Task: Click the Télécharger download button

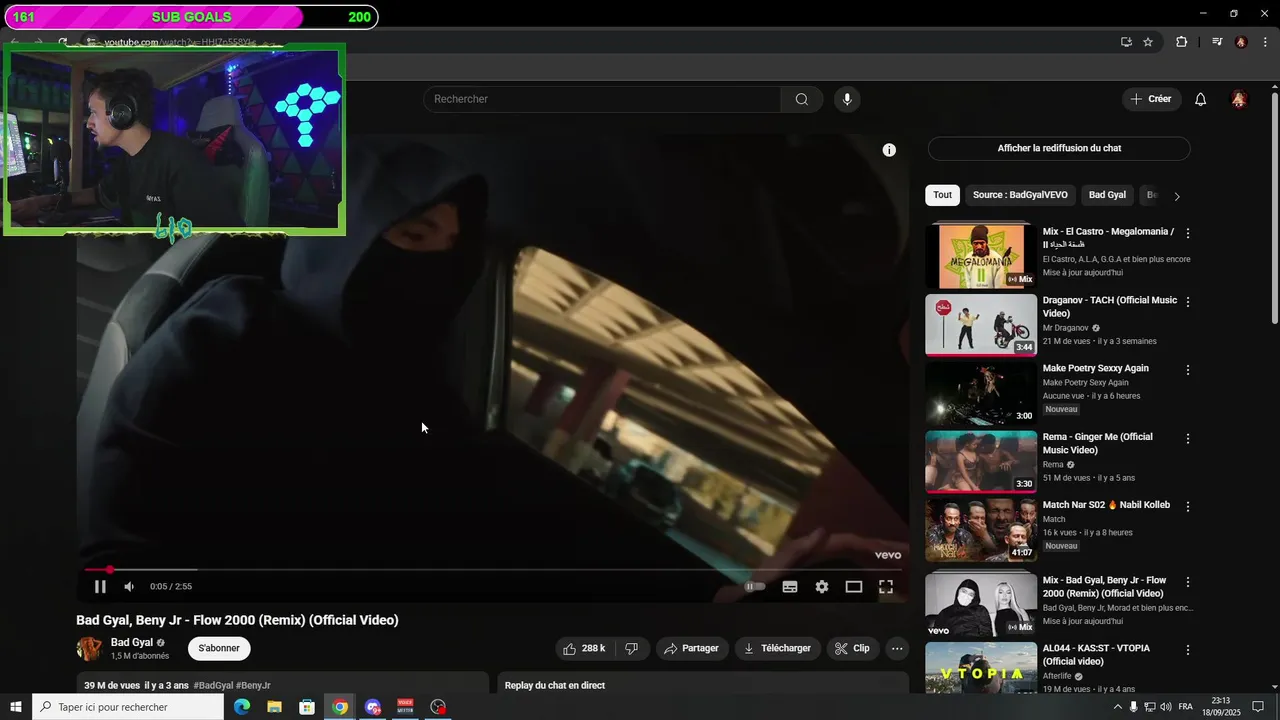Action: (x=778, y=648)
